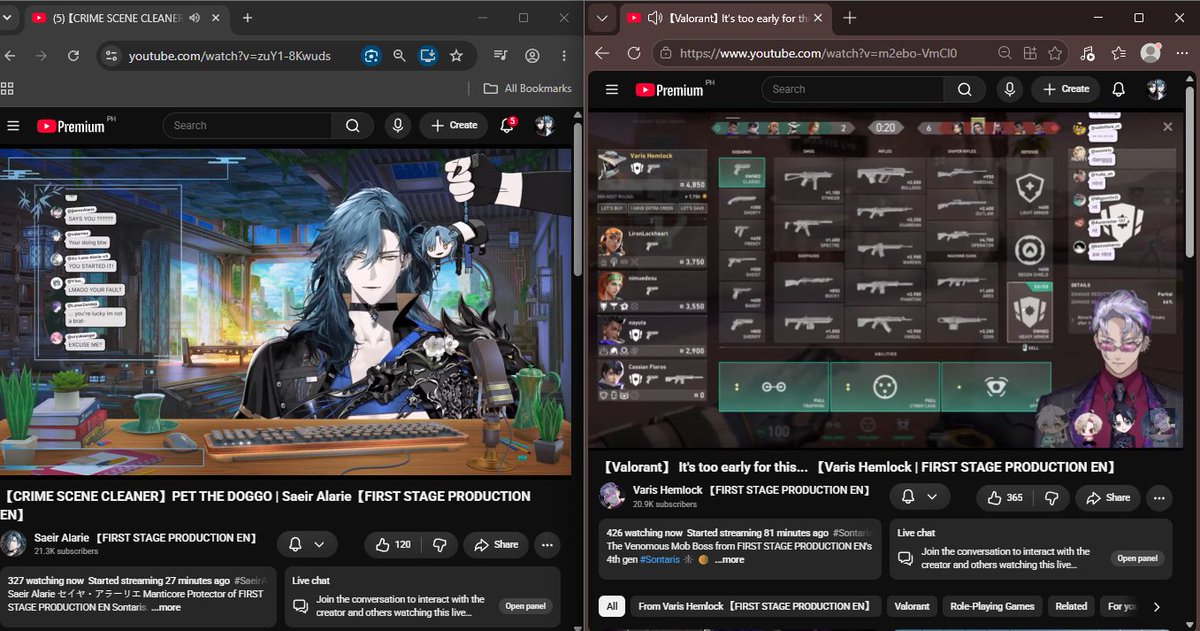This screenshot has width=1200, height=631.
Task: Click the apps grid-plus icon in Edge address bar
Action: click(1031, 53)
